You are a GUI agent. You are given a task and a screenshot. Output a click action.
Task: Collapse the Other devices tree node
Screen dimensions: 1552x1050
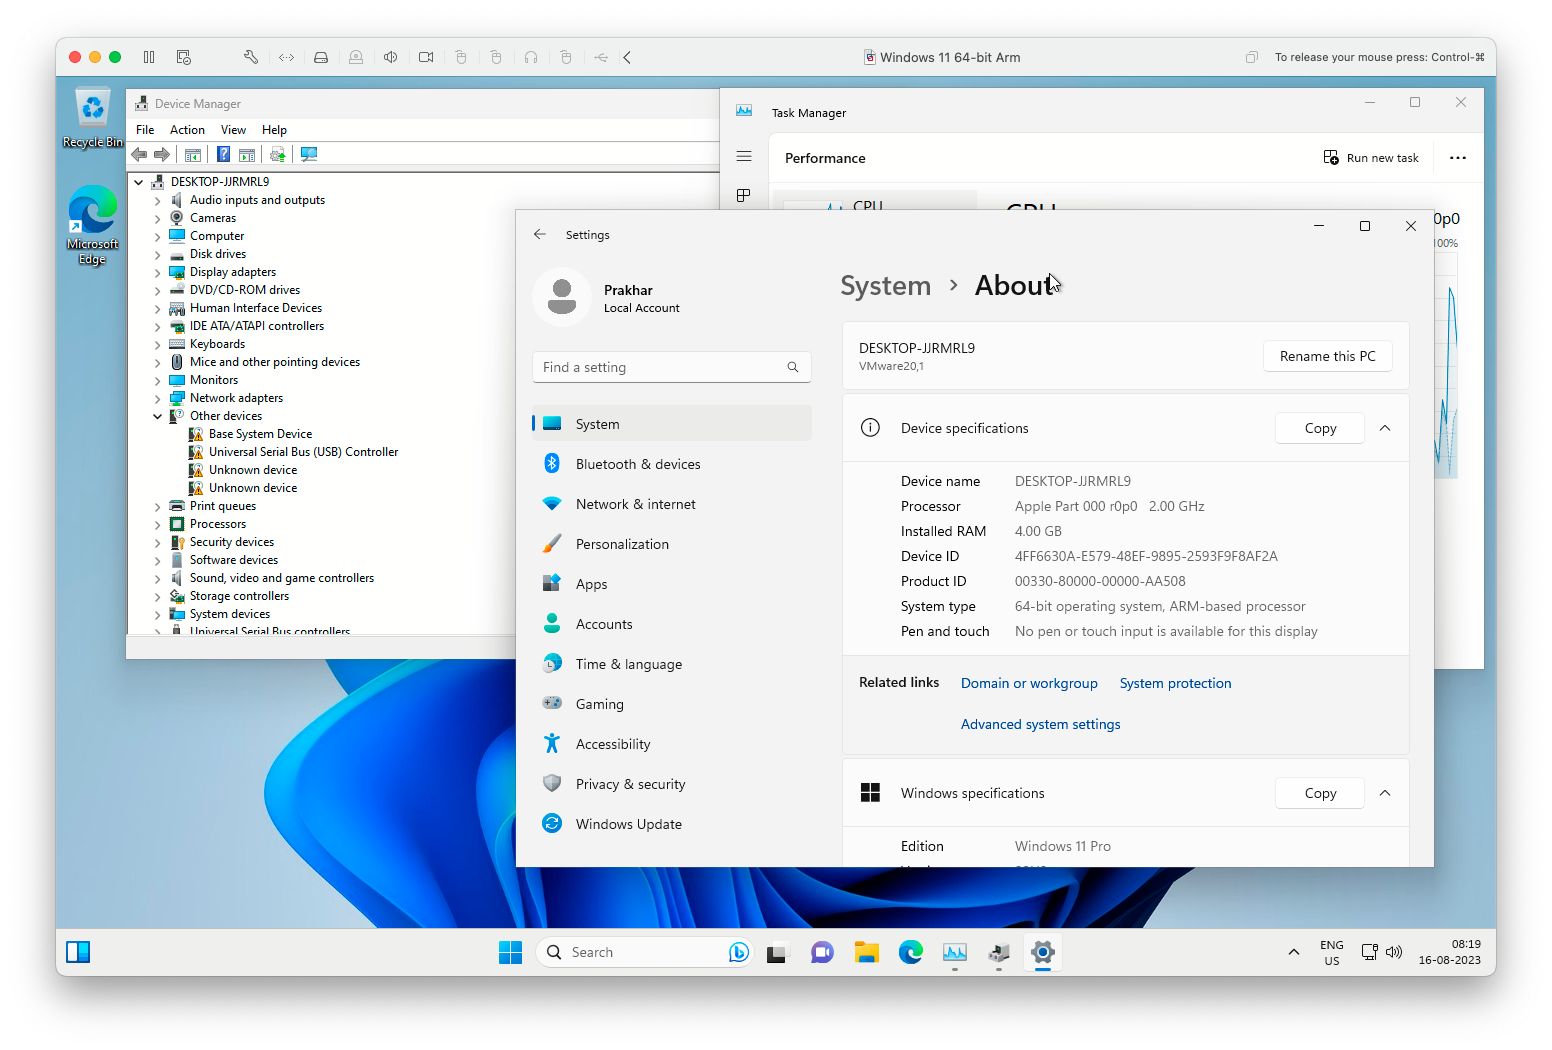point(158,416)
